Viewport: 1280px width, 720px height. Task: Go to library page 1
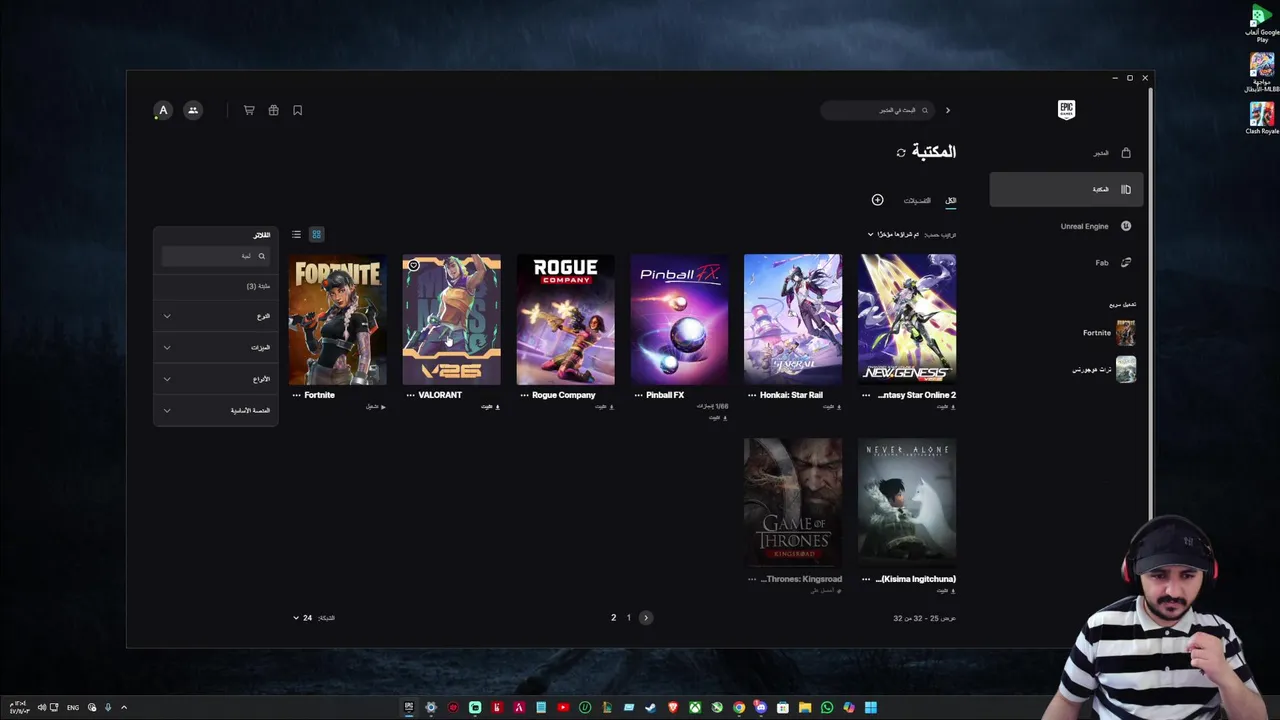629,618
